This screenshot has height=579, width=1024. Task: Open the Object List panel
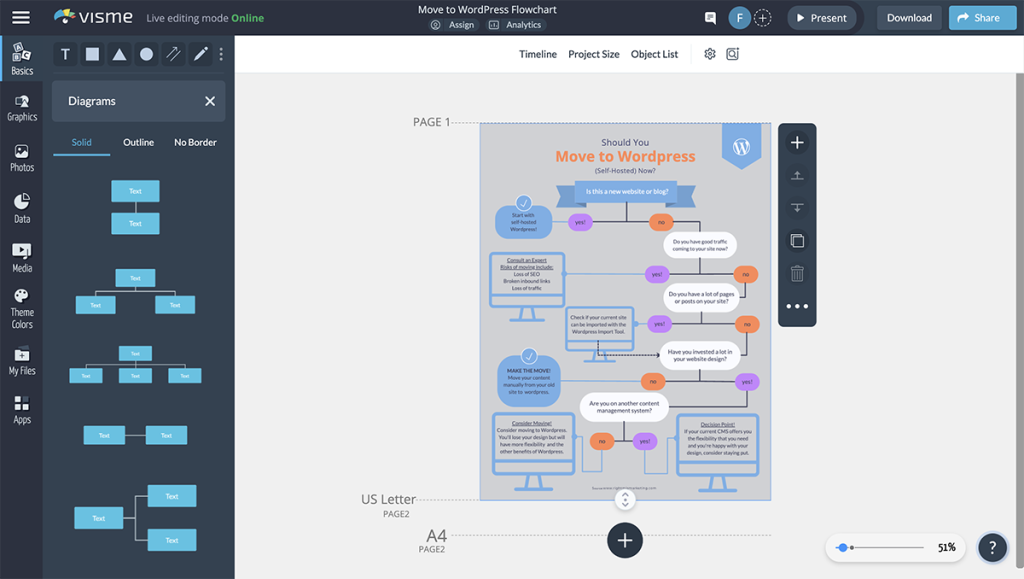pyautogui.click(x=654, y=54)
